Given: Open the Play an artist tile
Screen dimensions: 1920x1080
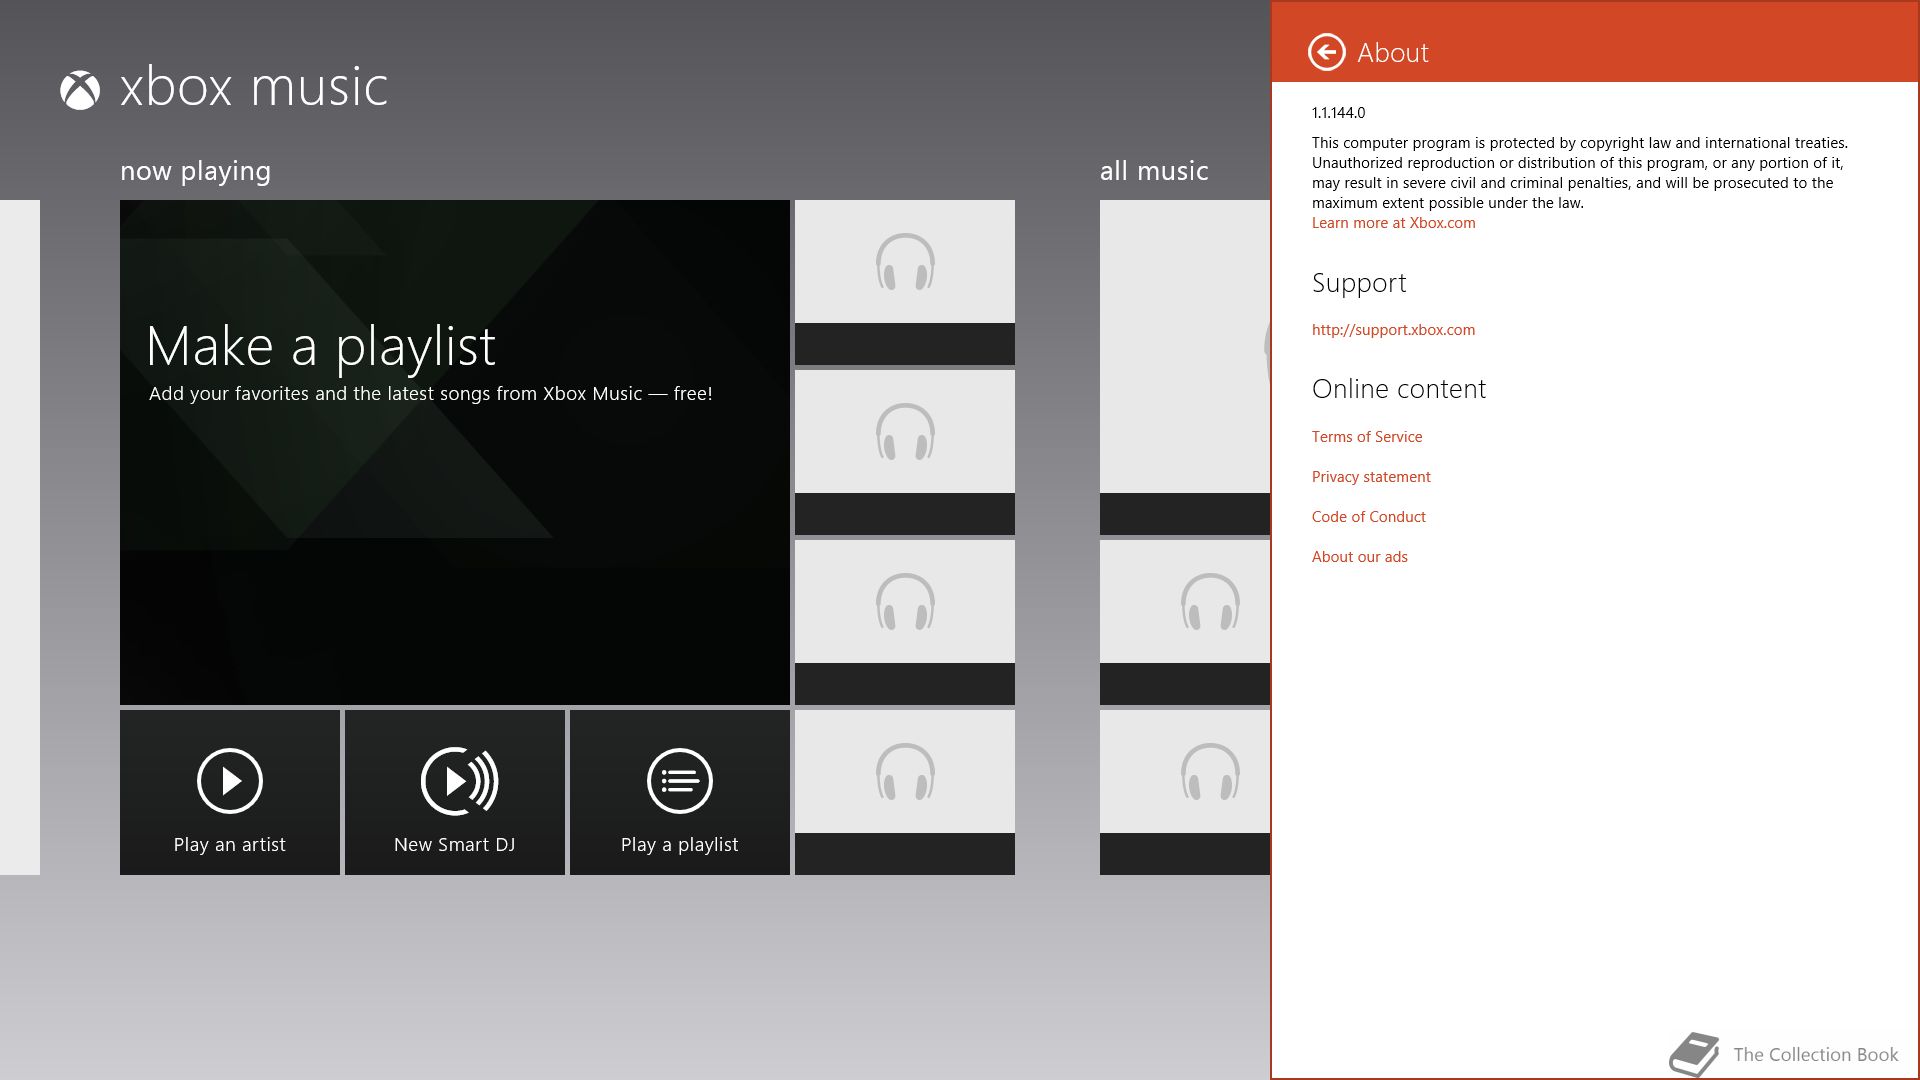Looking at the screenshot, I should point(230,792).
